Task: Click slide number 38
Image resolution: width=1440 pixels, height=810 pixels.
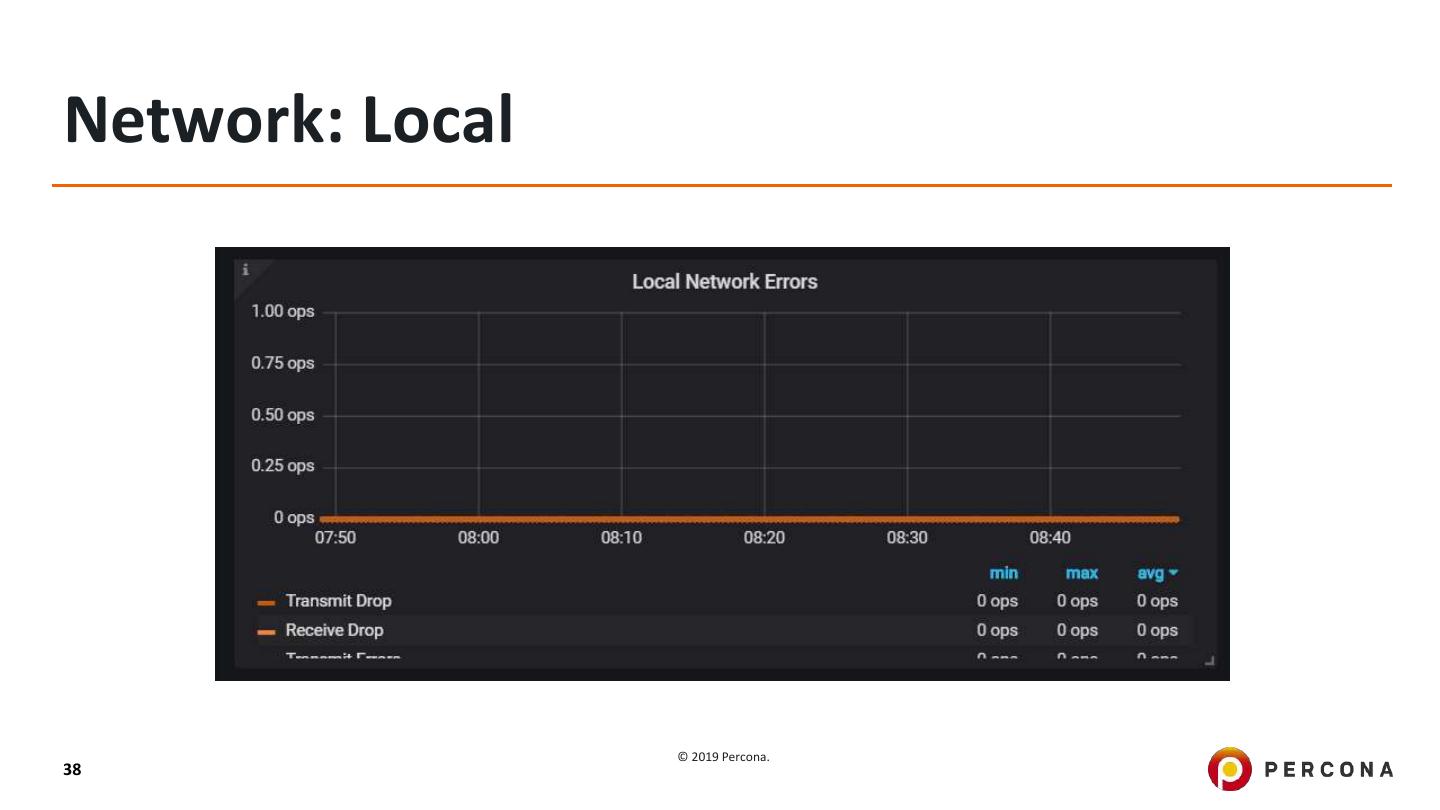Action: 72,770
